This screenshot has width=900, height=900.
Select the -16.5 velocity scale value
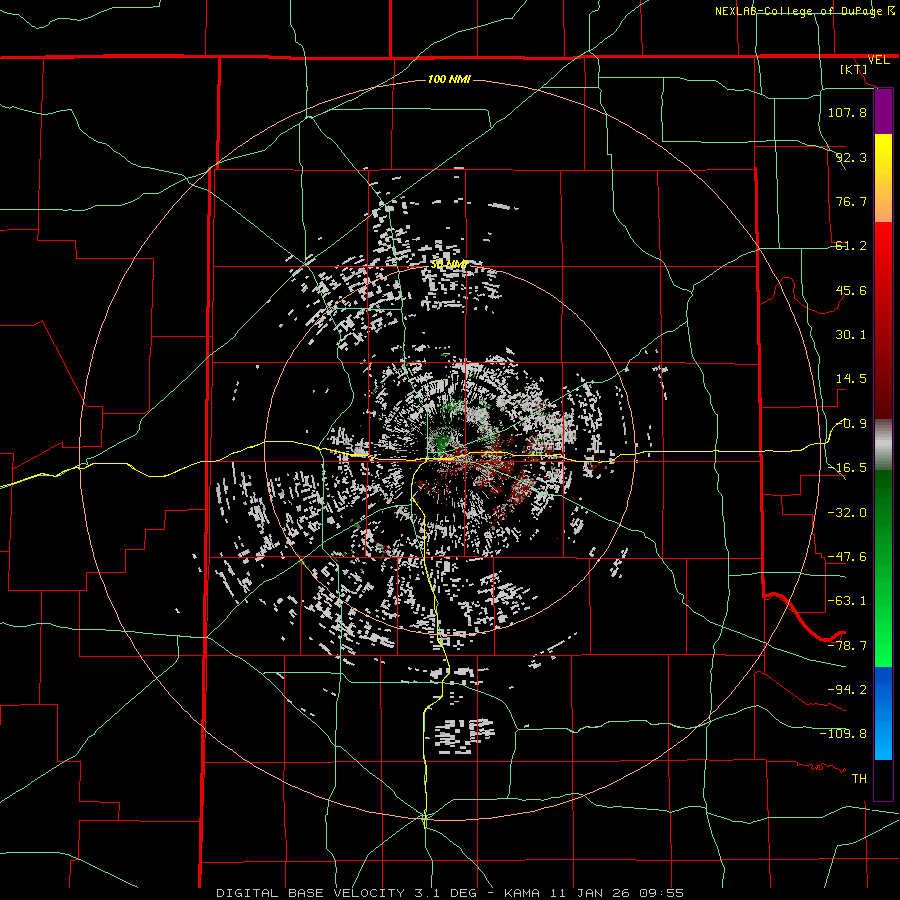(847, 468)
